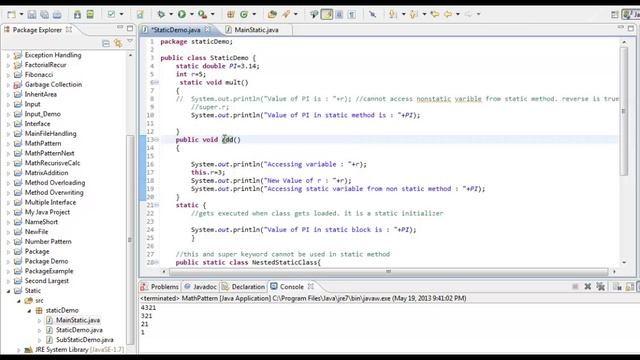Click the Run External Tools icon
Viewport: 640px width, 360px height.
point(202,14)
